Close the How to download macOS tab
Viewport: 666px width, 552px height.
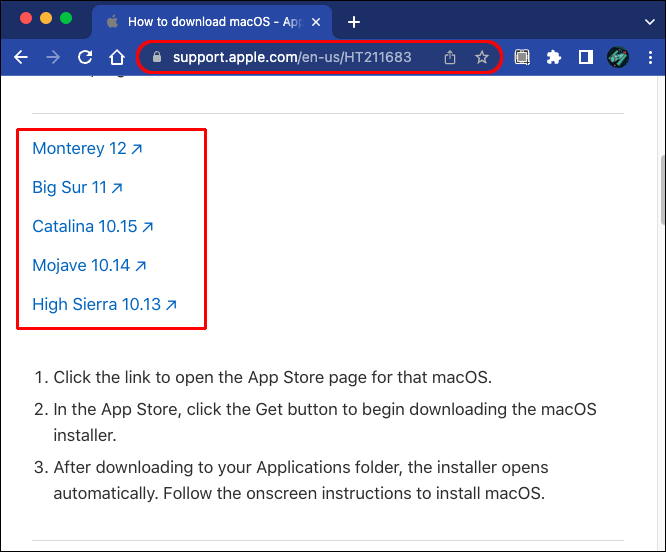(x=316, y=22)
